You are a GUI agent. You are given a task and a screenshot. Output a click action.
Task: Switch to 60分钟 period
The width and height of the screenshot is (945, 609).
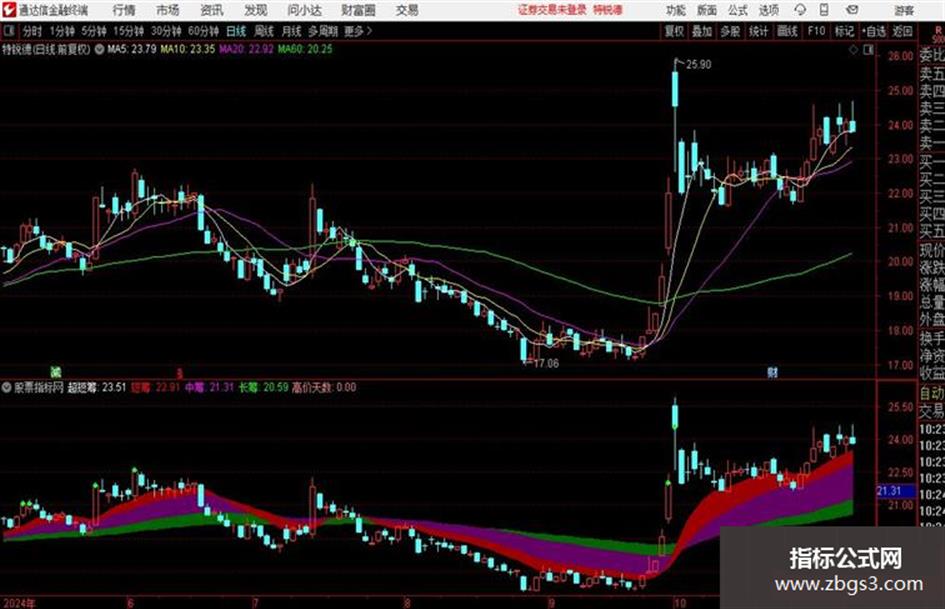point(203,31)
